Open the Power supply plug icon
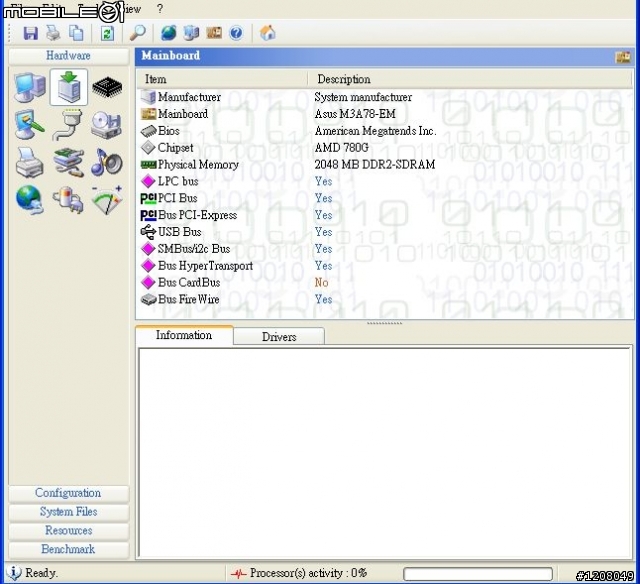Image resolution: width=640 pixels, height=584 pixels. point(69,200)
